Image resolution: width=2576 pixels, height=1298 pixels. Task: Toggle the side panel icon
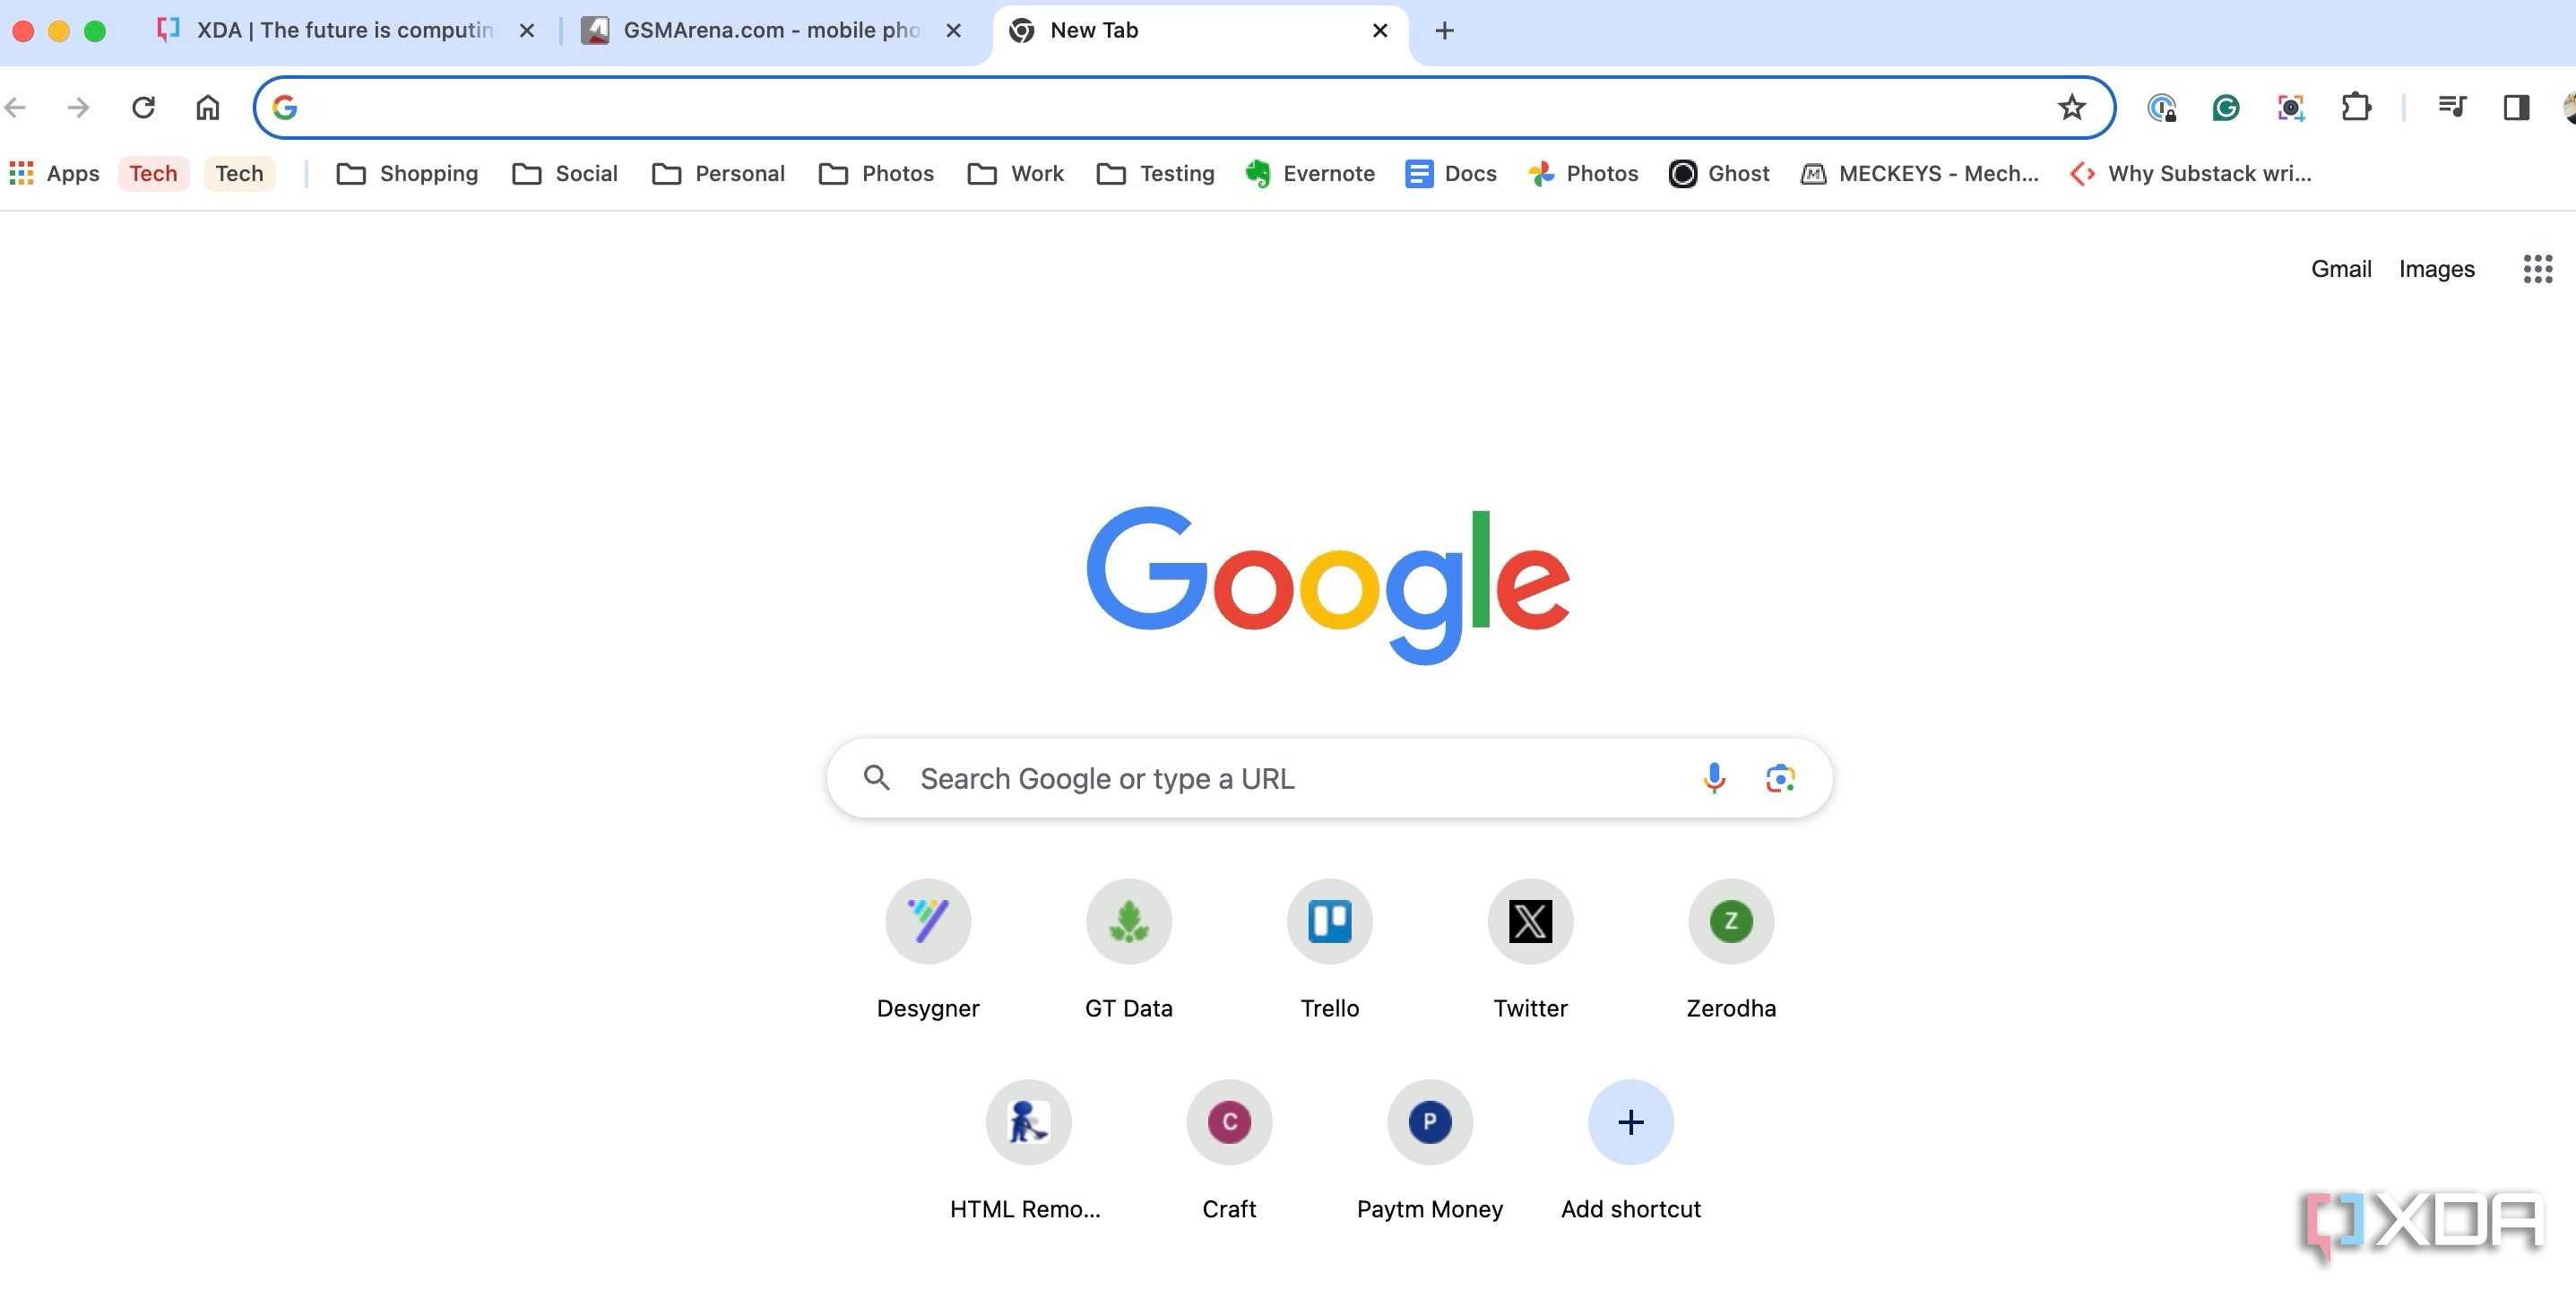[2516, 107]
